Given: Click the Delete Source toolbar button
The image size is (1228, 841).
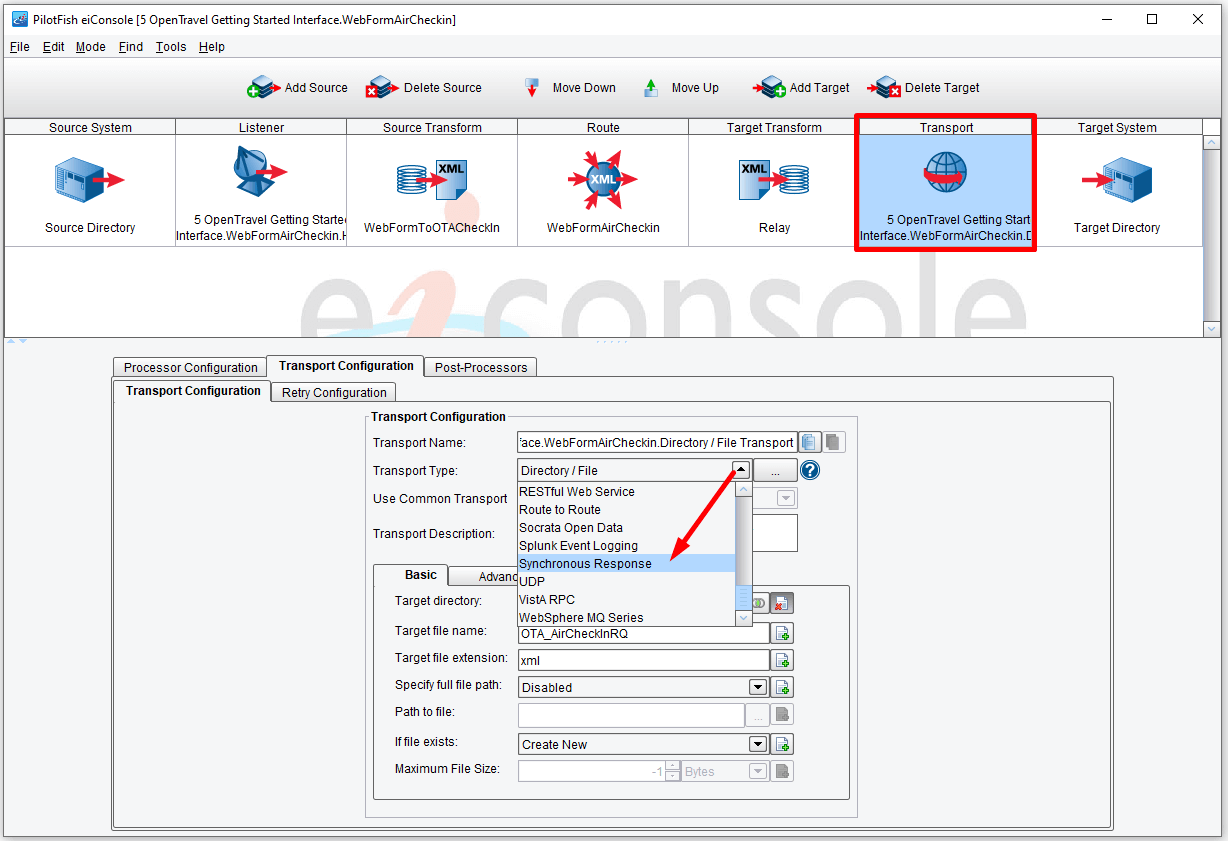Looking at the screenshot, I should coord(424,88).
